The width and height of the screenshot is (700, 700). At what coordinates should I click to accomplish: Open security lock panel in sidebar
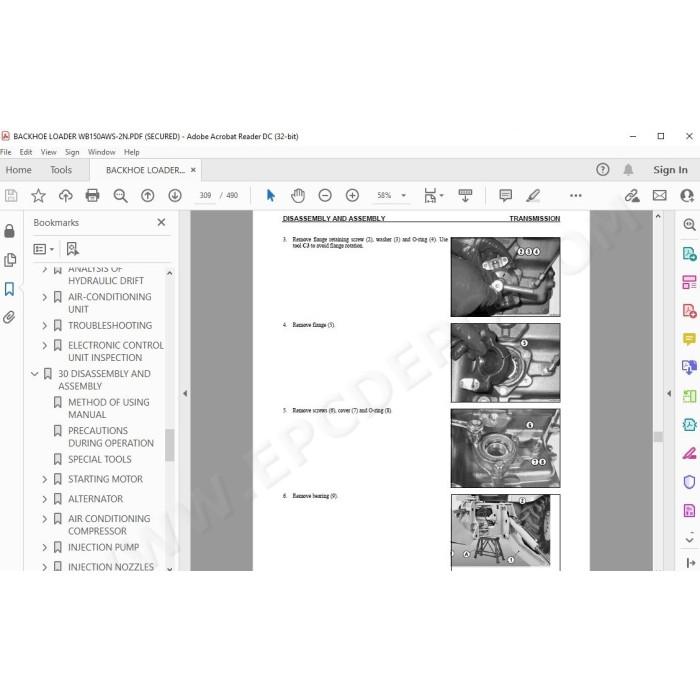[x=9, y=231]
